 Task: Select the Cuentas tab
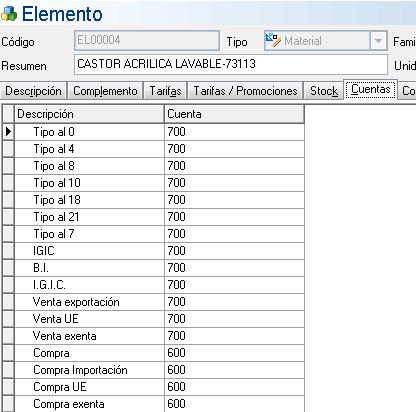click(x=371, y=89)
